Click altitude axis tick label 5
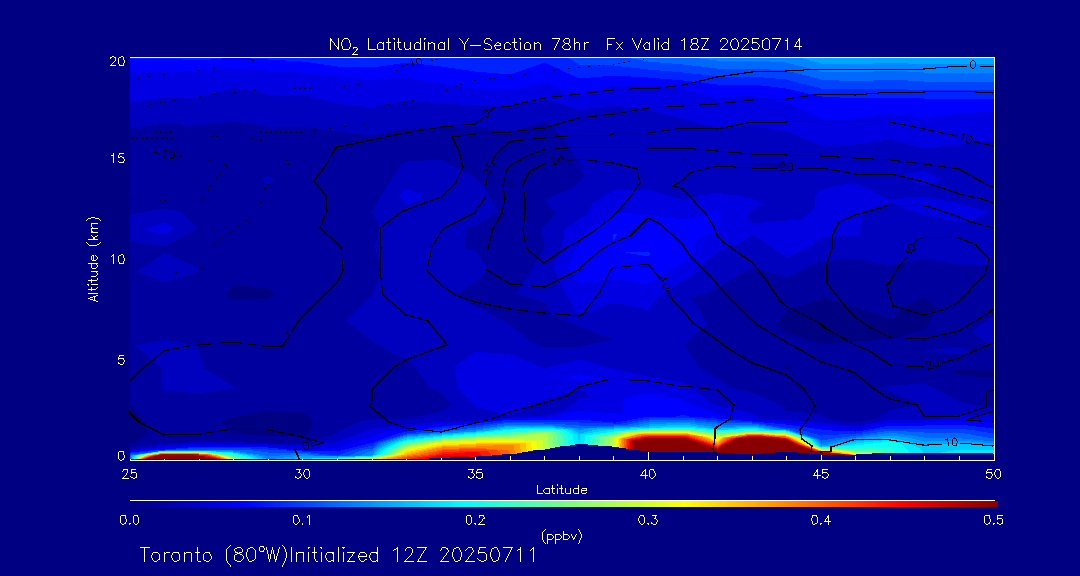 click(121, 360)
